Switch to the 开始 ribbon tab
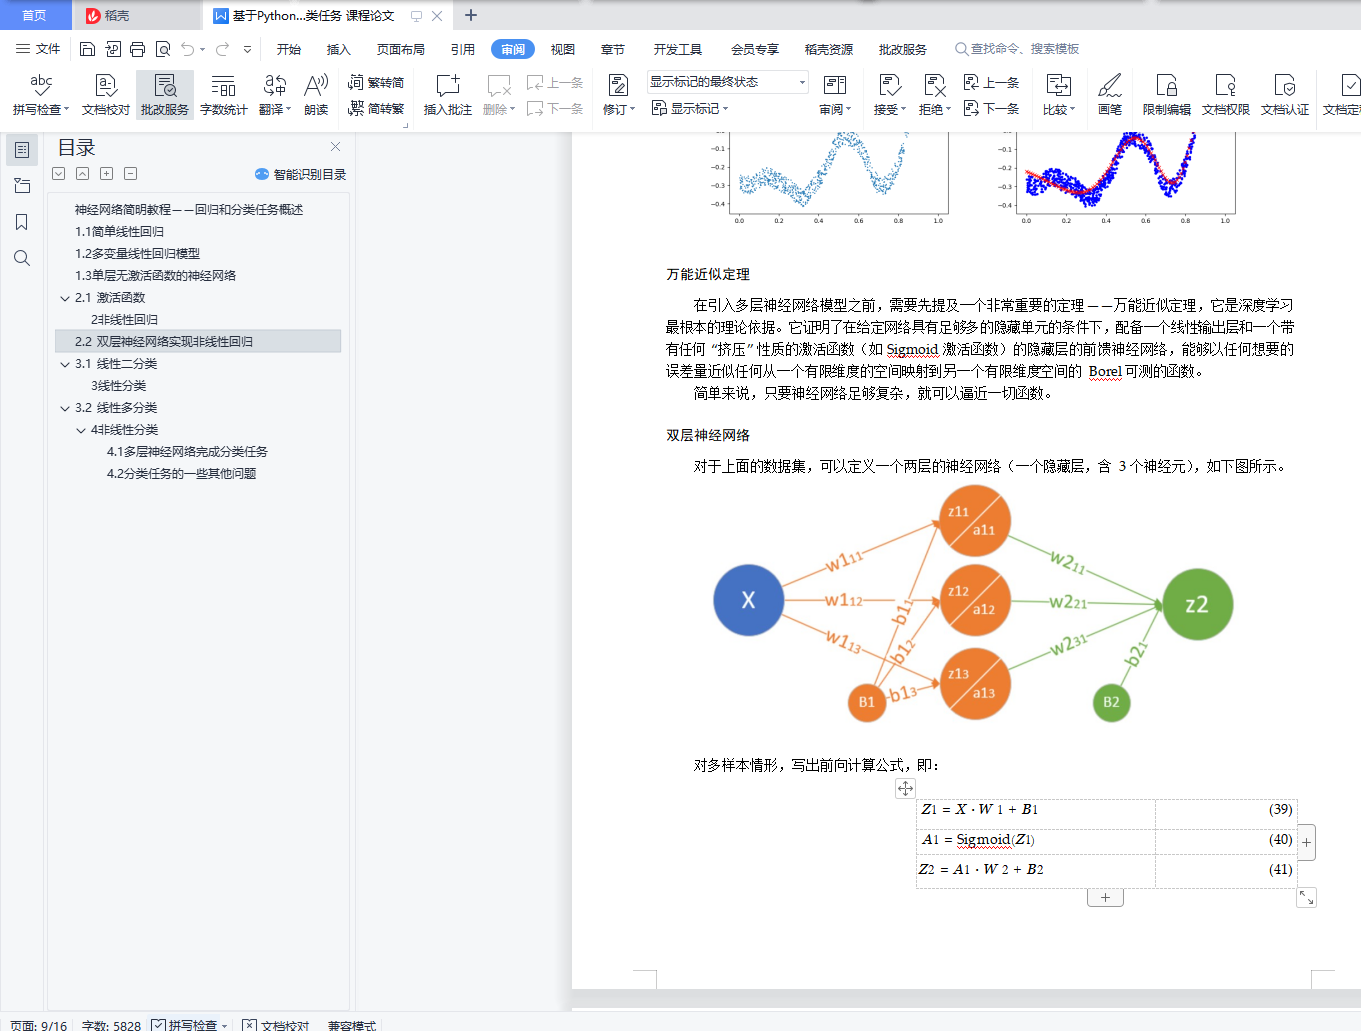 coord(289,49)
